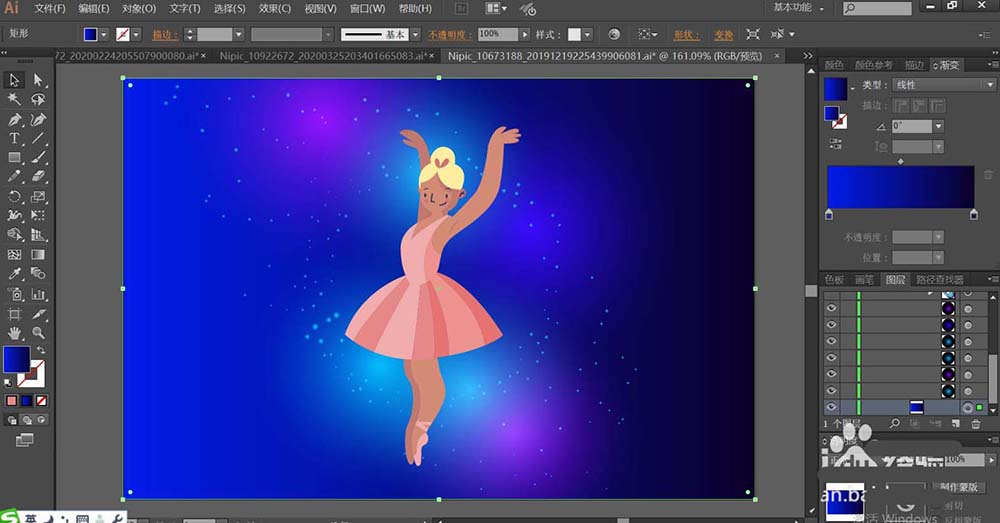Open the 效果(C) menu
Viewport: 1000px width, 523px height.
point(273,9)
